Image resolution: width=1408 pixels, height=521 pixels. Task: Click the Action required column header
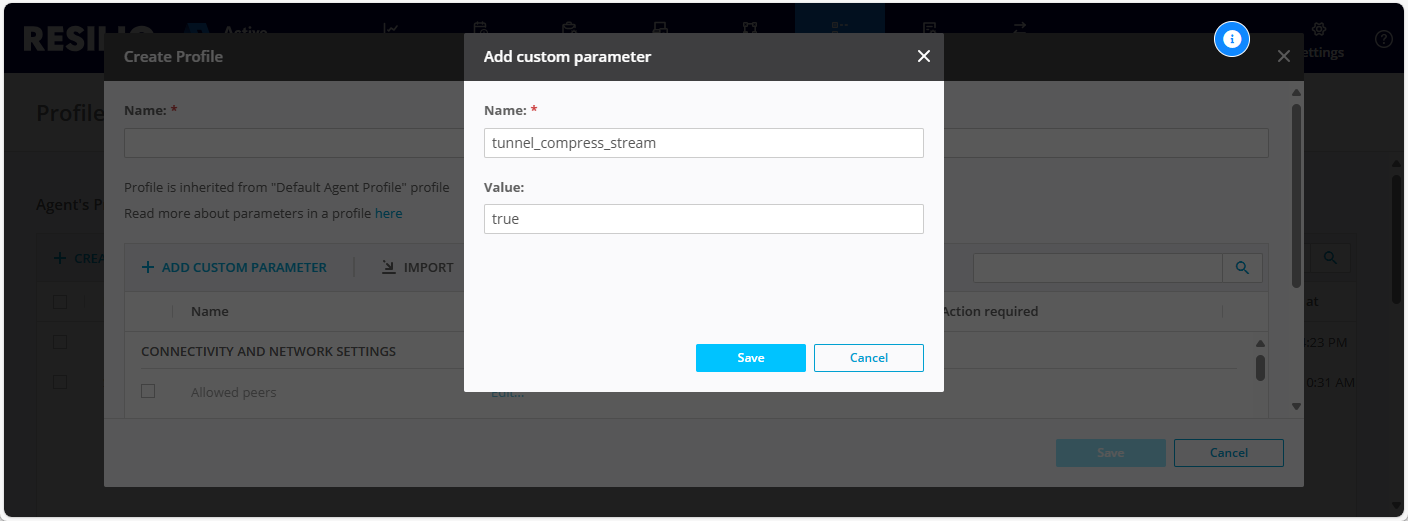pyautogui.click(x=989, y=311)
